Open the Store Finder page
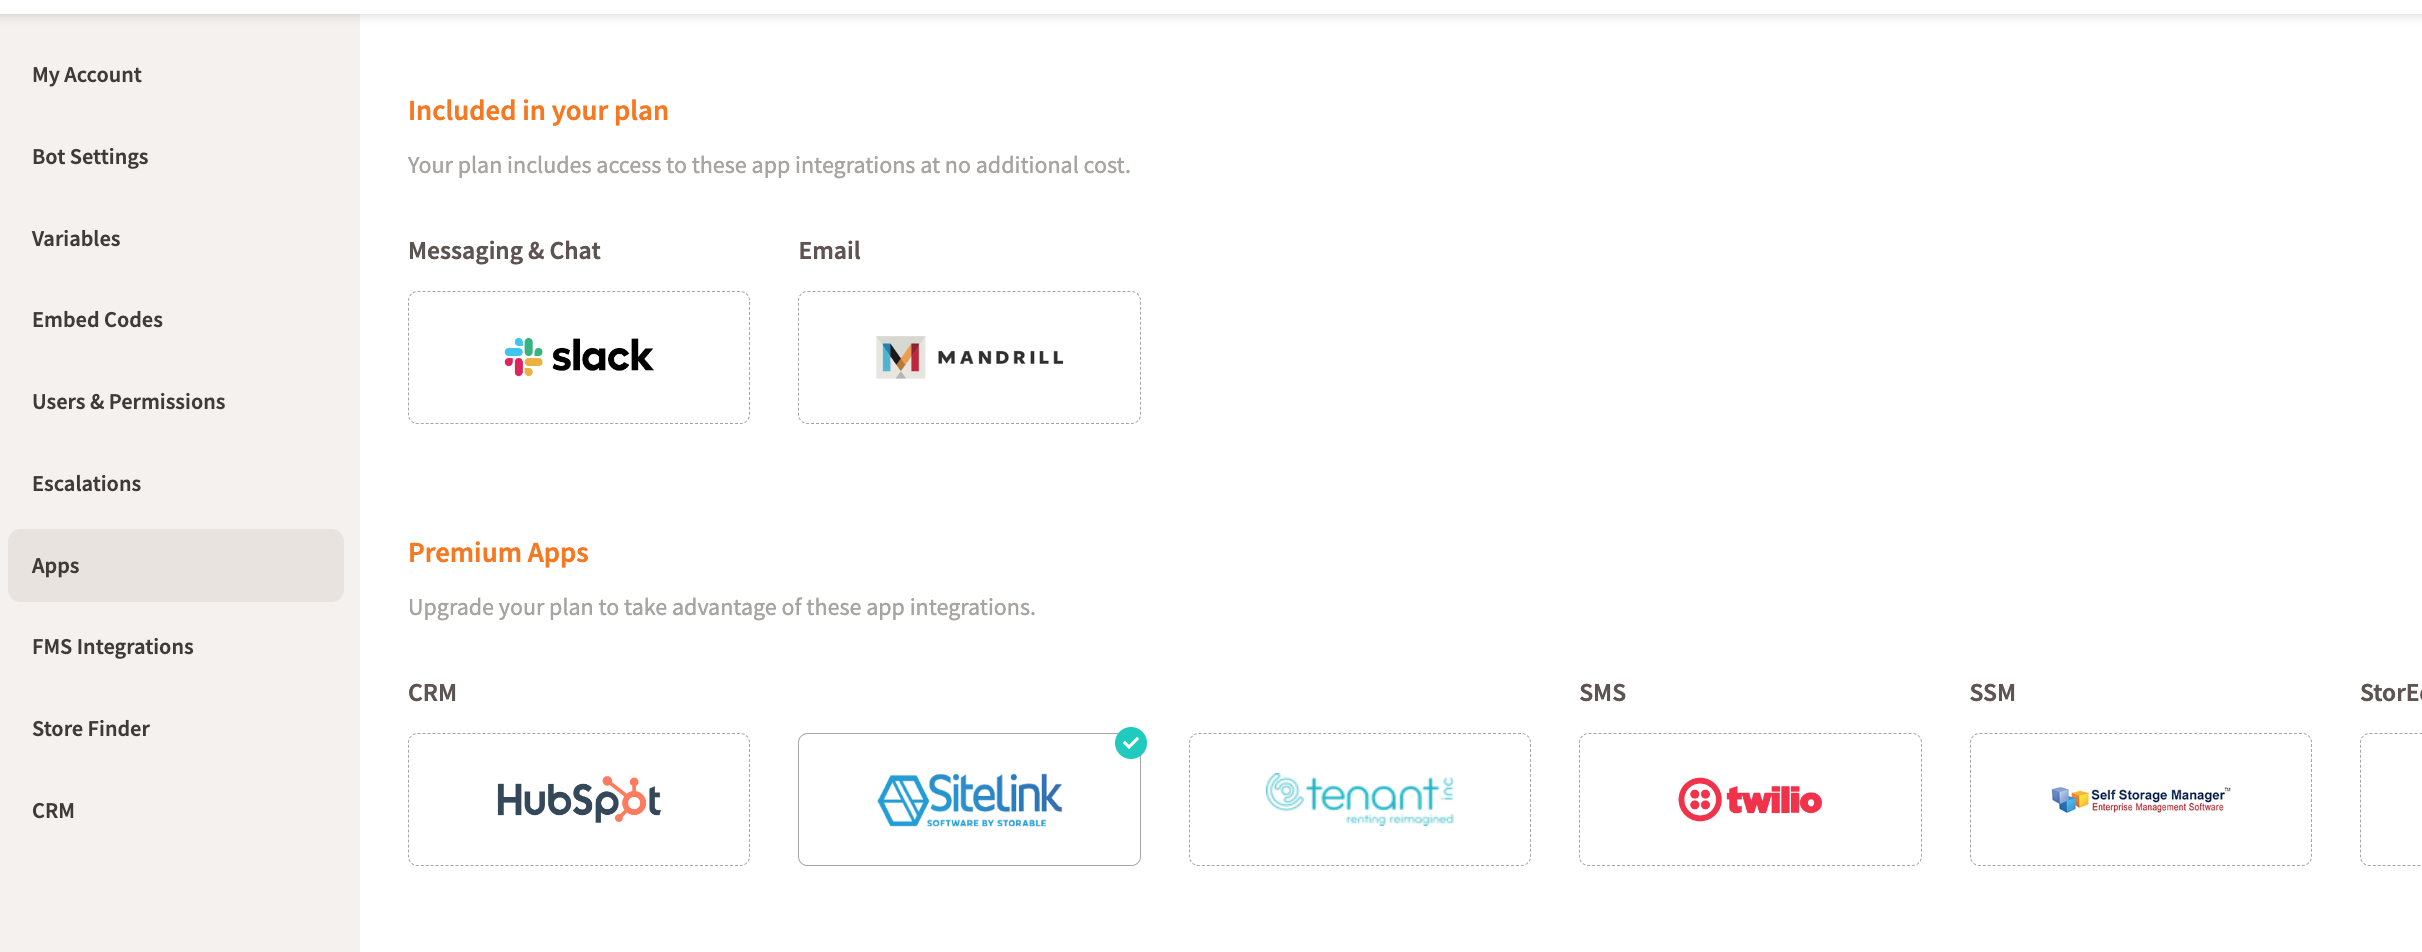The width and height of the screenshot is (2422, 952). tap(91, 729)
